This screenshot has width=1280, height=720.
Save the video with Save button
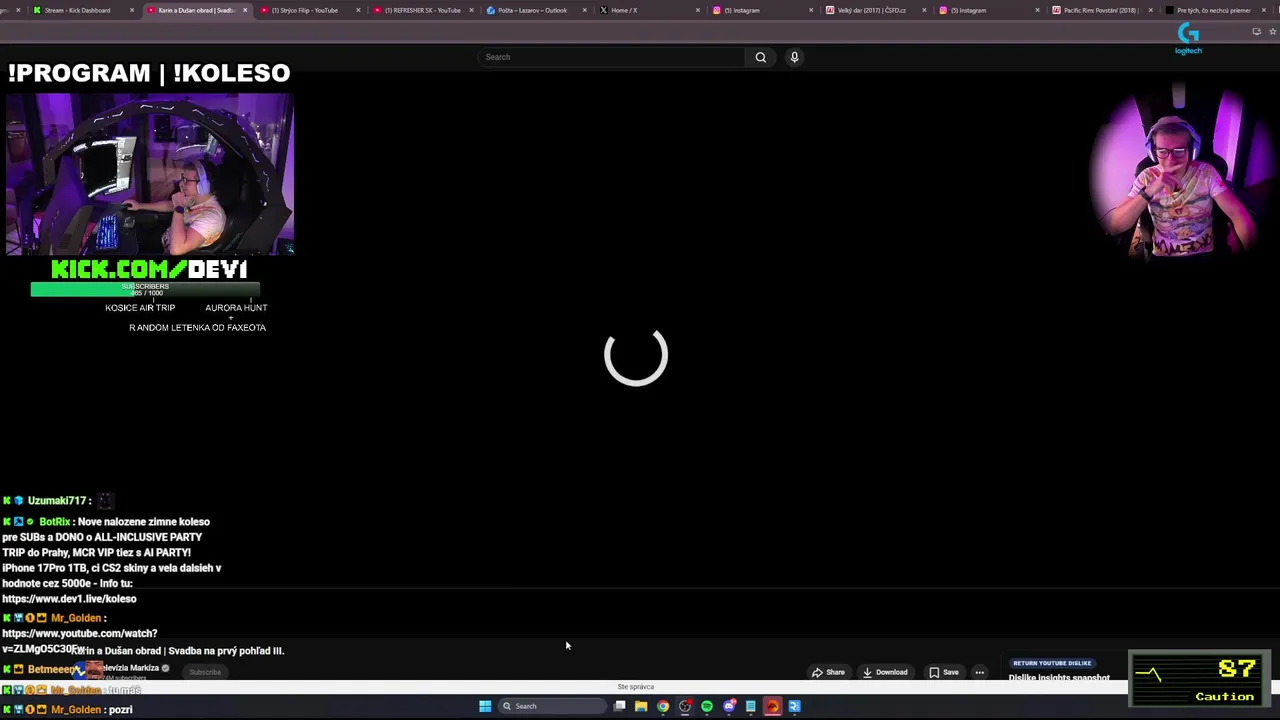click(x=944, y=672)
